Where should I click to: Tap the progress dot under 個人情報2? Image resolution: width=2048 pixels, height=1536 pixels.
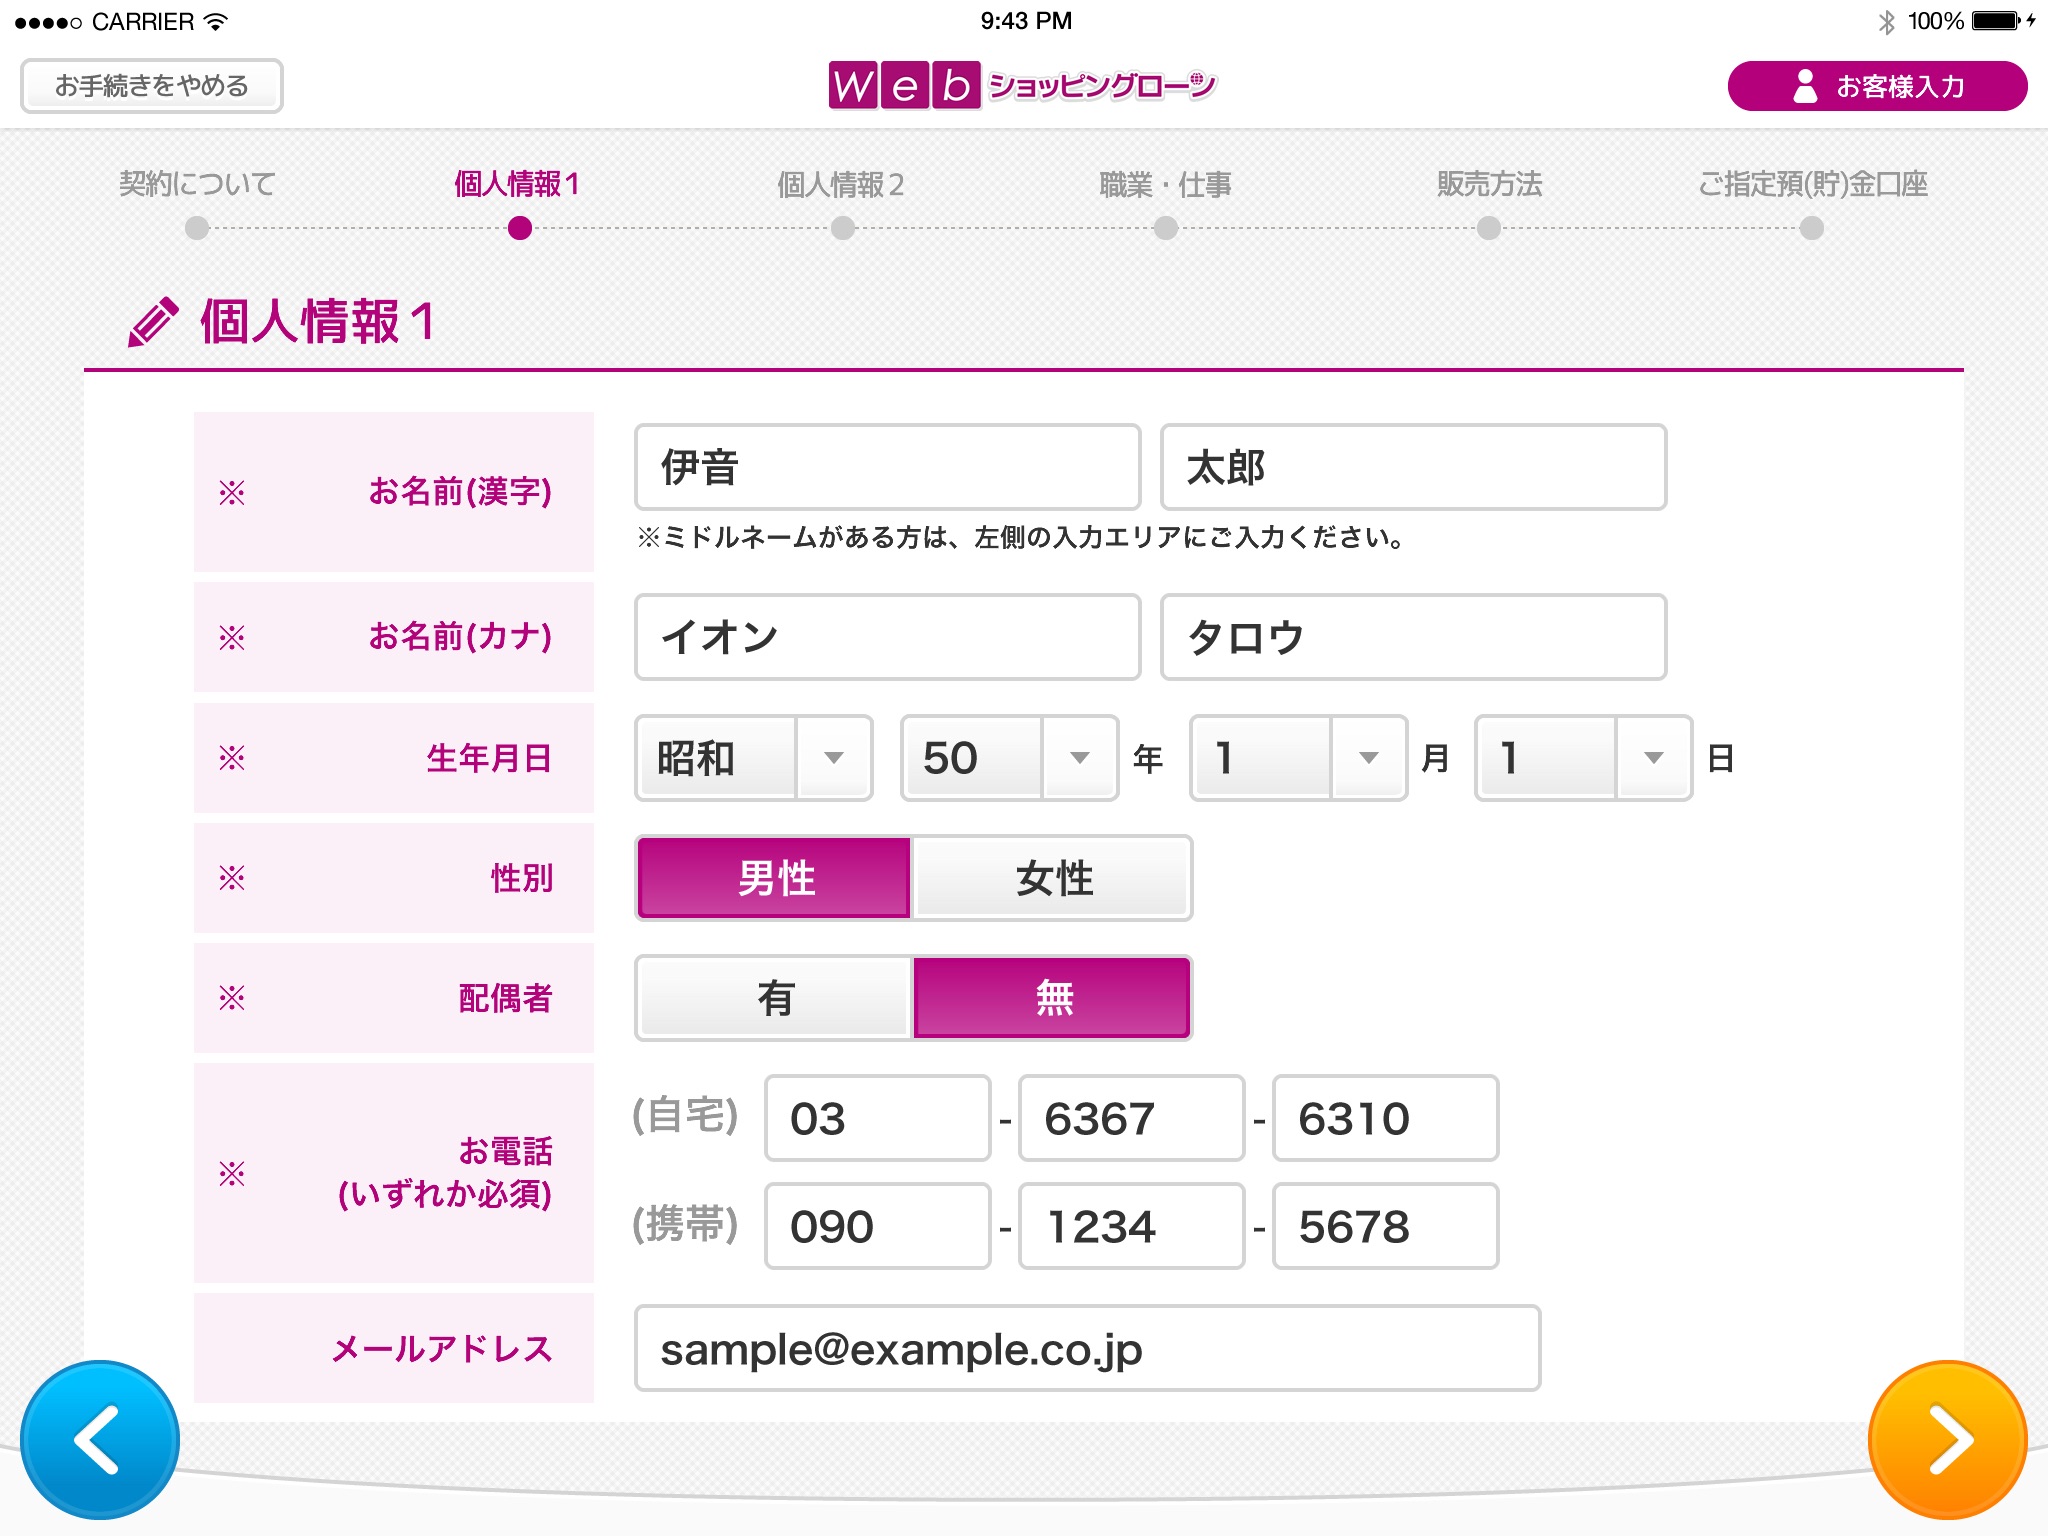(843, 229)
